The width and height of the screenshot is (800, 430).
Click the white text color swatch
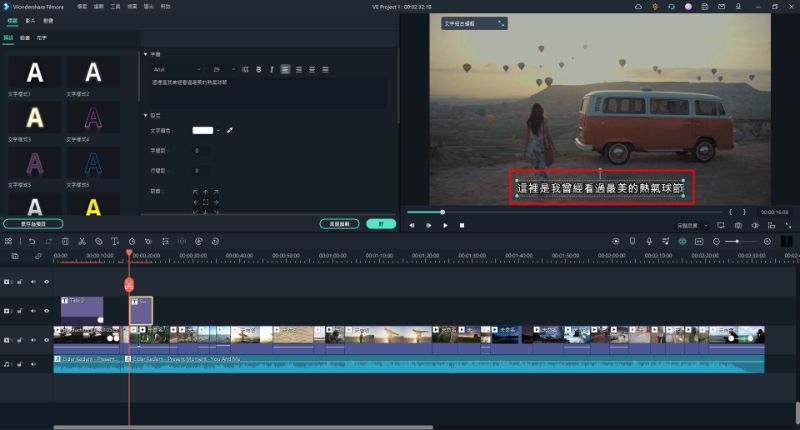pyautogui.click(x=203, y=131)
